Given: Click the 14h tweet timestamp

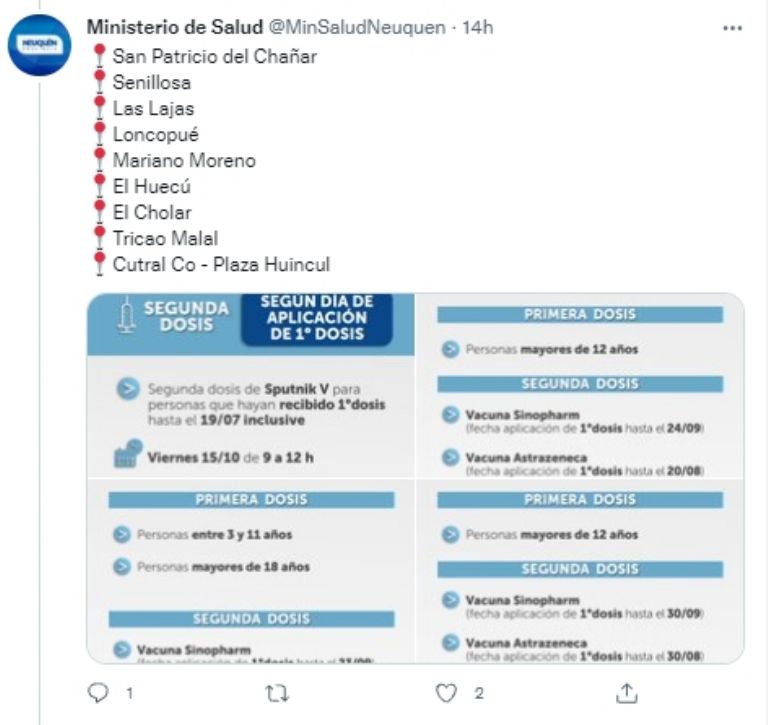Looking at the screenshot, I should (478, 27).
